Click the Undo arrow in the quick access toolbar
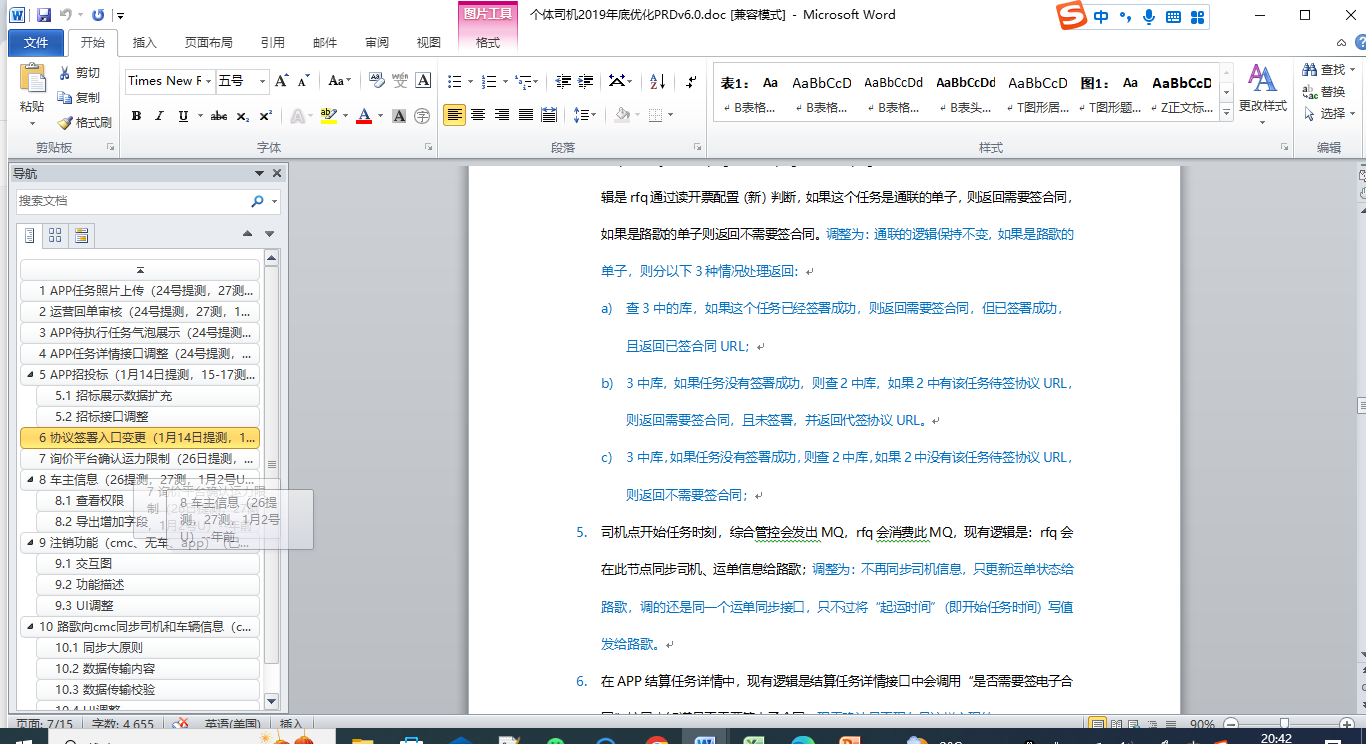The width and height of the screenshot is (1366, 744). (66, 15)
